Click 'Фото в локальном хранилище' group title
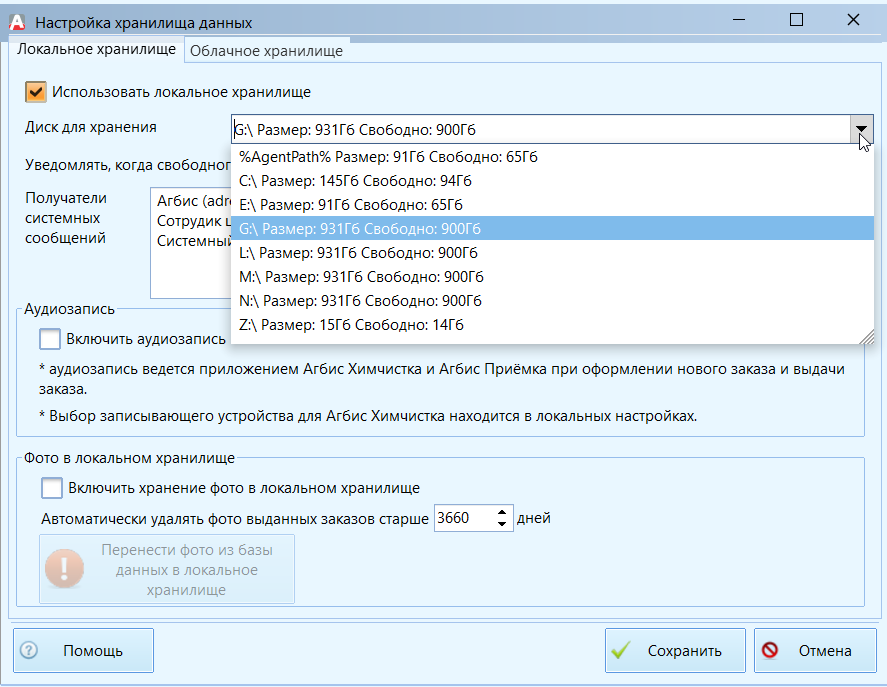Image resolution: width=887 pixels, height=687 pixels. coord(129,458)
